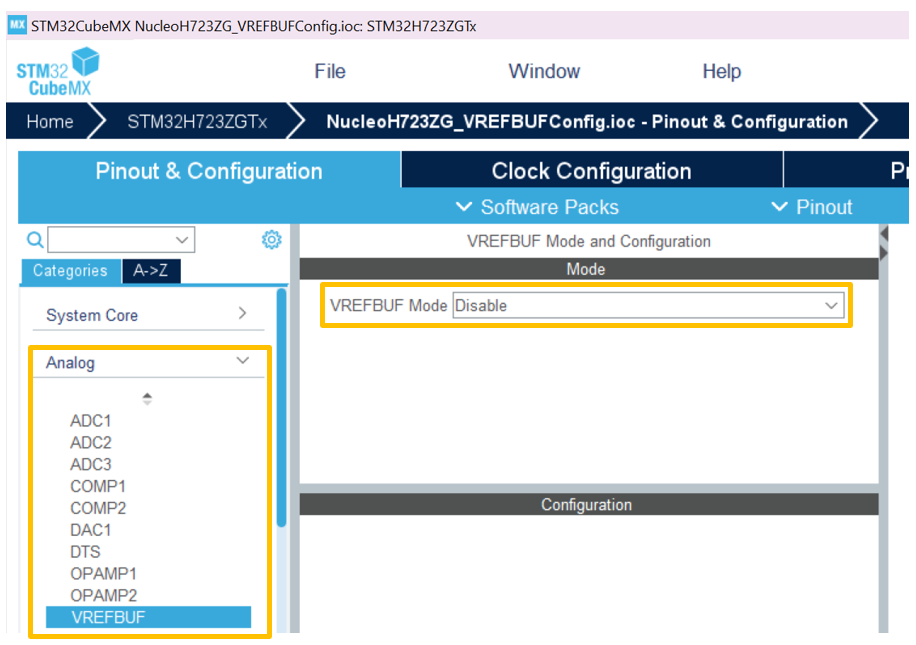Switch to Clock Configuration tab
Image resolution: width=916 pixels, height=645 pixels.
[x=591, y=171]
